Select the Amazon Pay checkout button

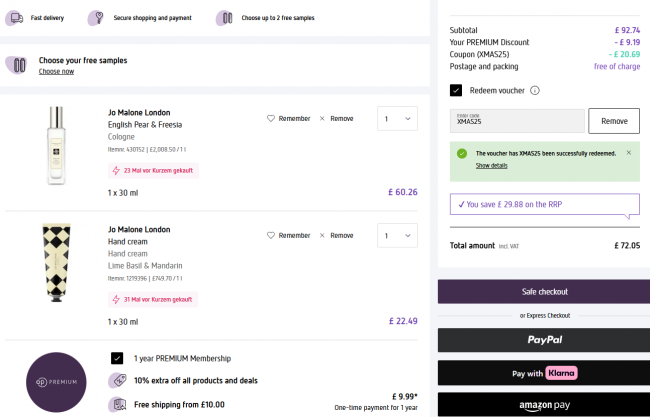[543, 405]
